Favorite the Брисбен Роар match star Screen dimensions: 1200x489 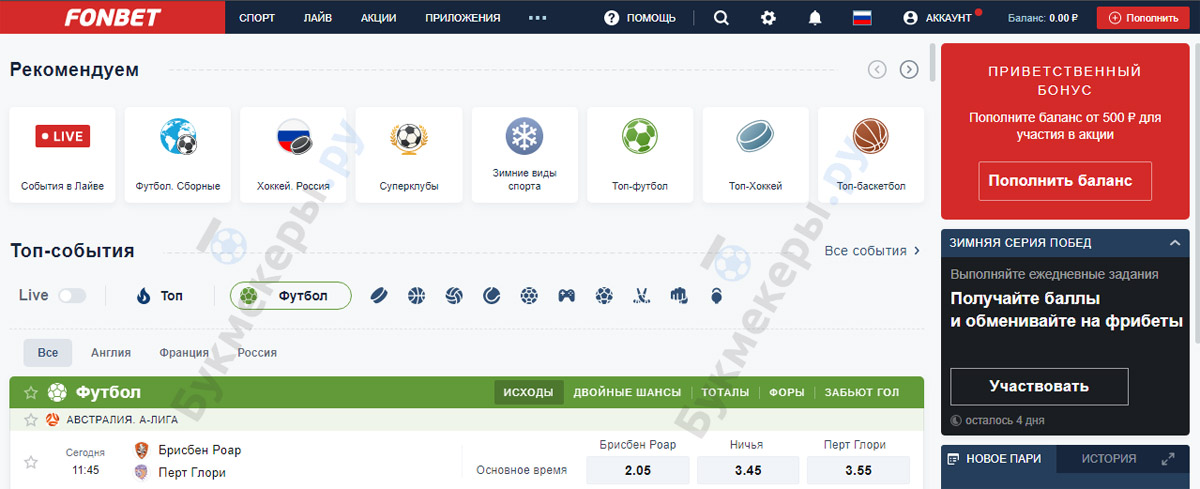point(31,462)
